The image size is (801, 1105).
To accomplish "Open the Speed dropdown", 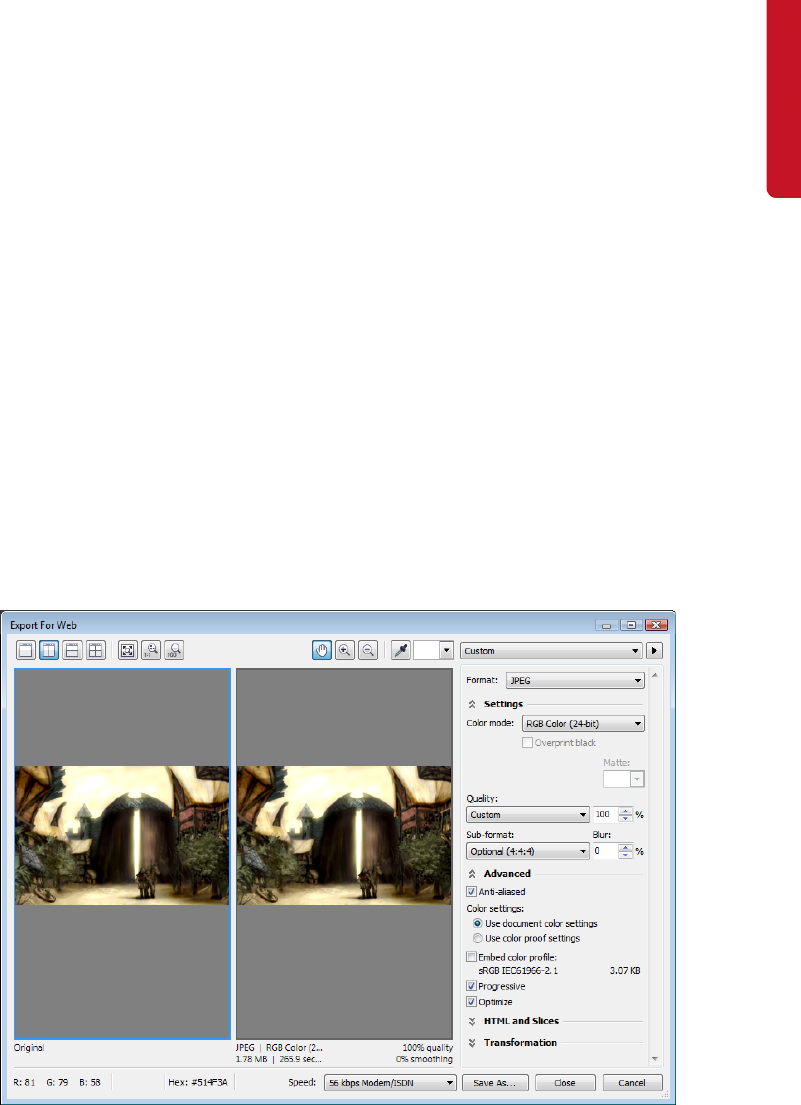I will tap(390, 1082).
